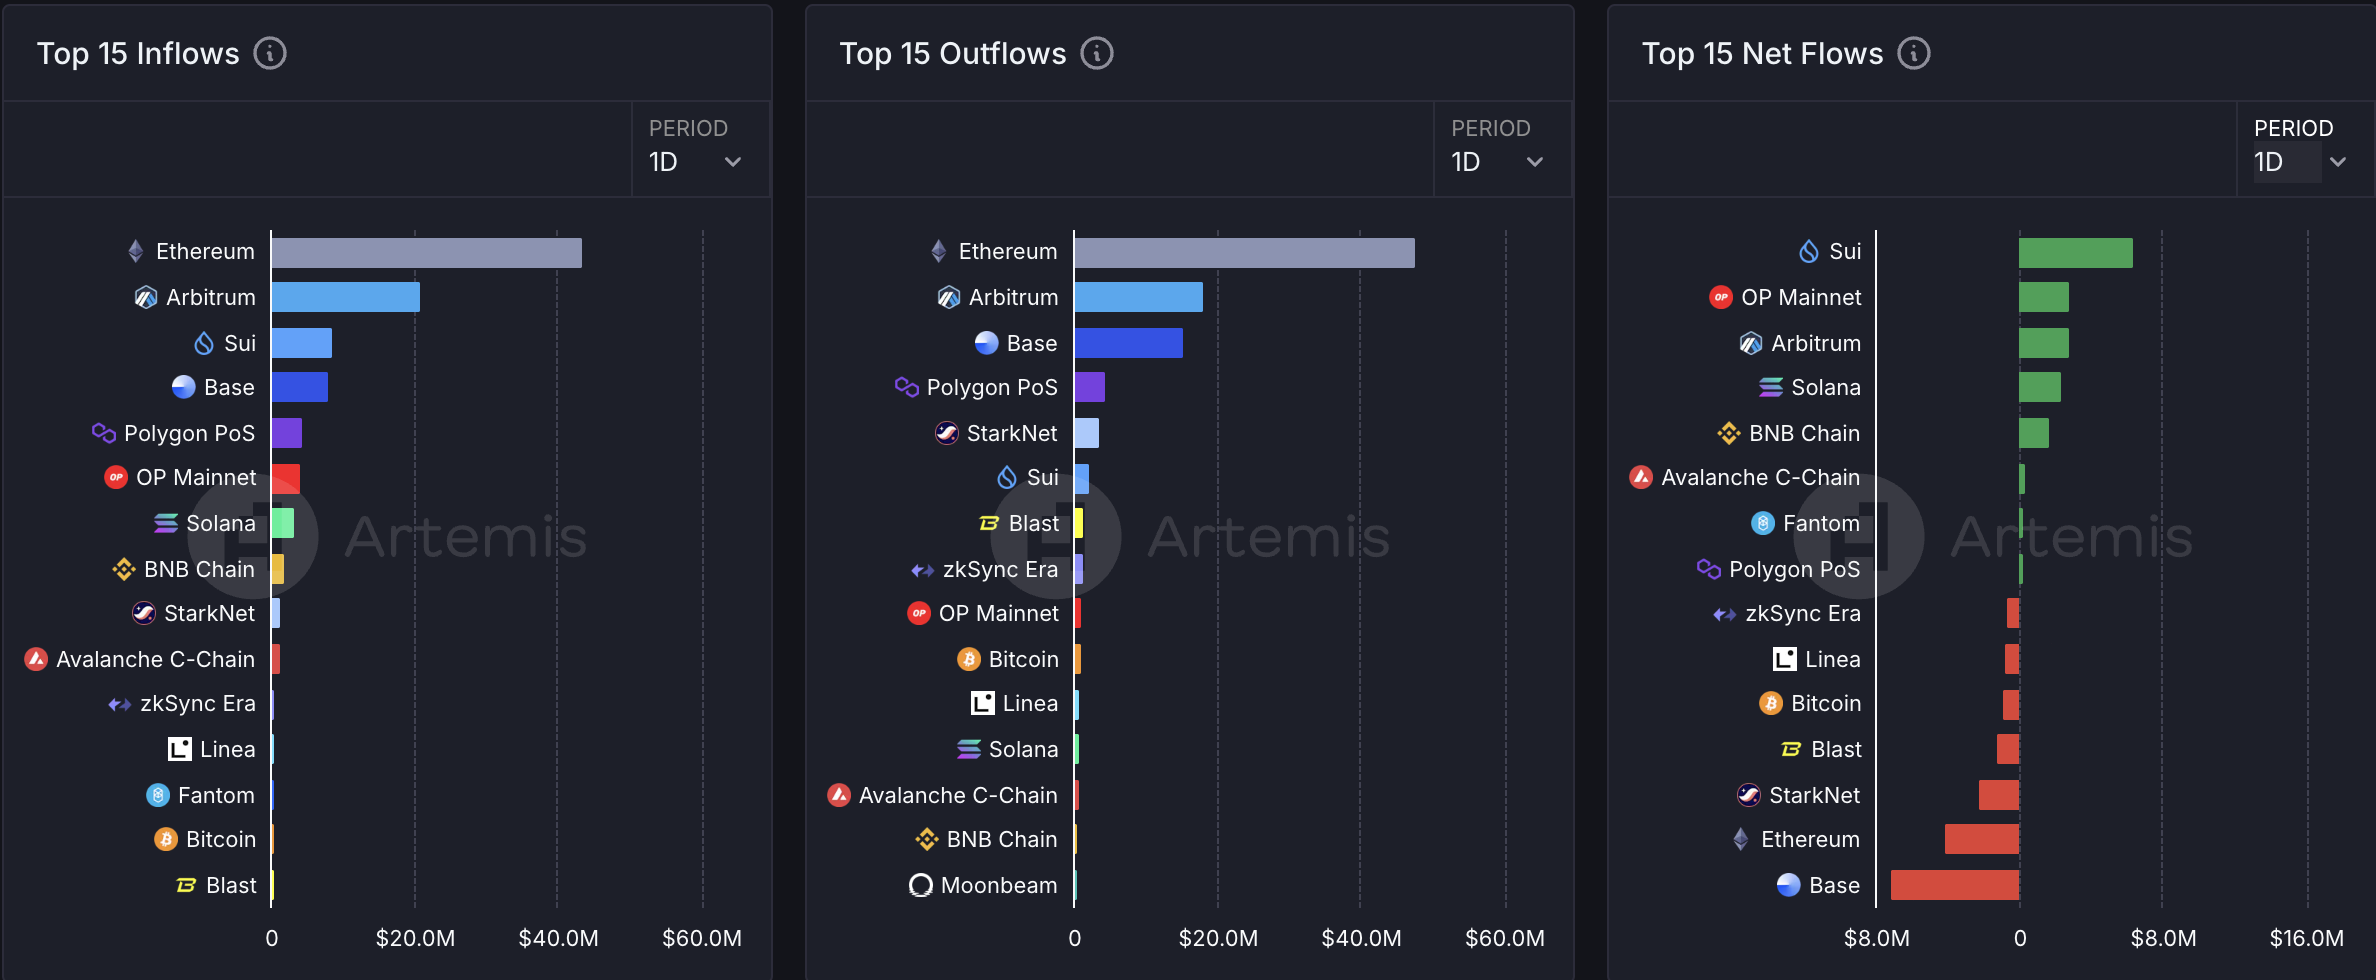Image resolution: width=2376 pixels, height=980 pixels.
Task: Click info icon beside Top 15 Outflows
Action: point(1097,53)
